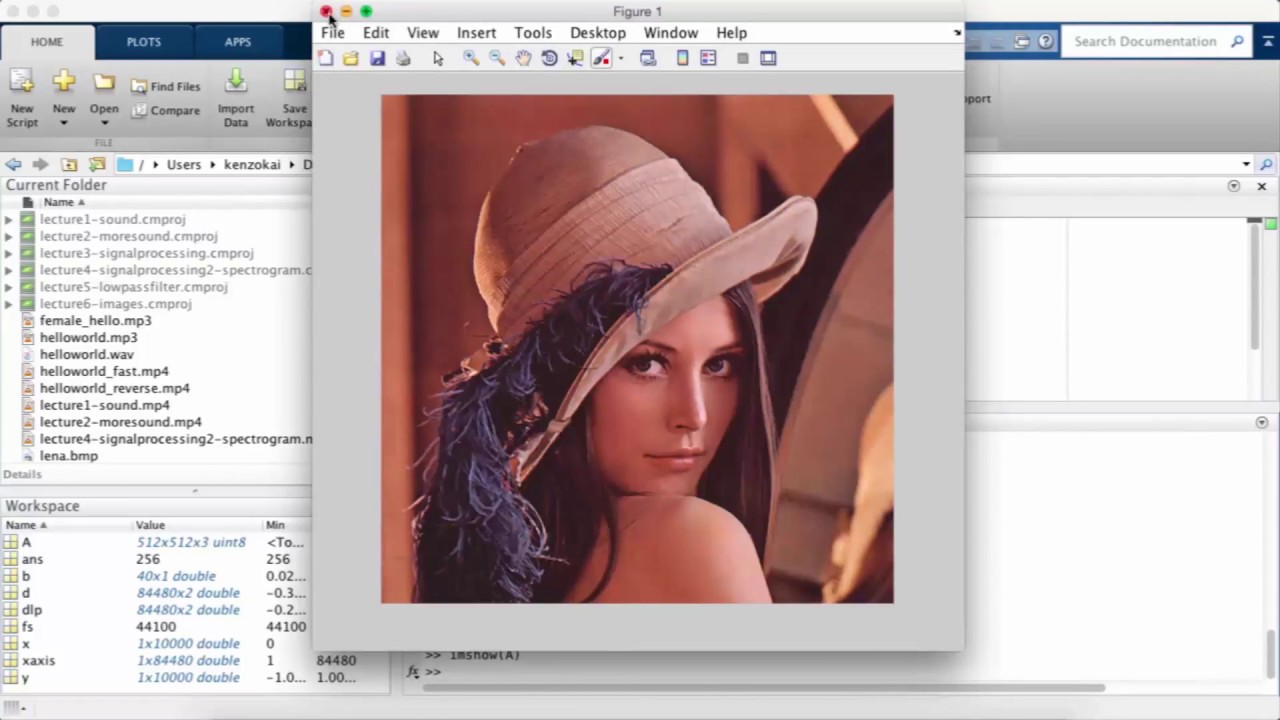Screen dimensions: 1280x720
Task: Open file via folder icon in Figure toolbar
Action: point(351,59)
